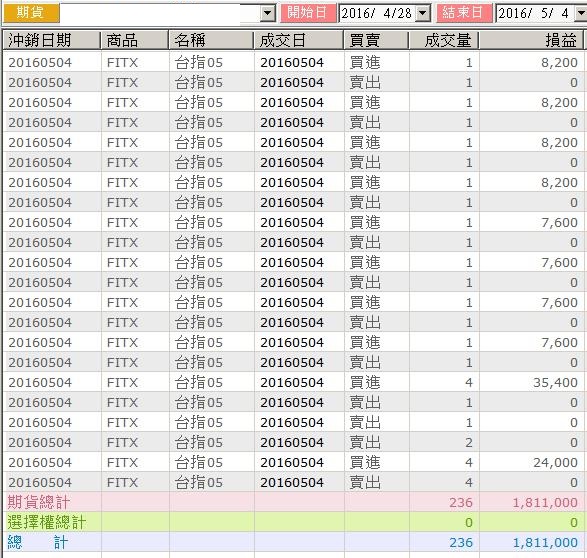Sort by 商品 column header
The width and height of the screenshot is (587, 558).
click(134, 40)
